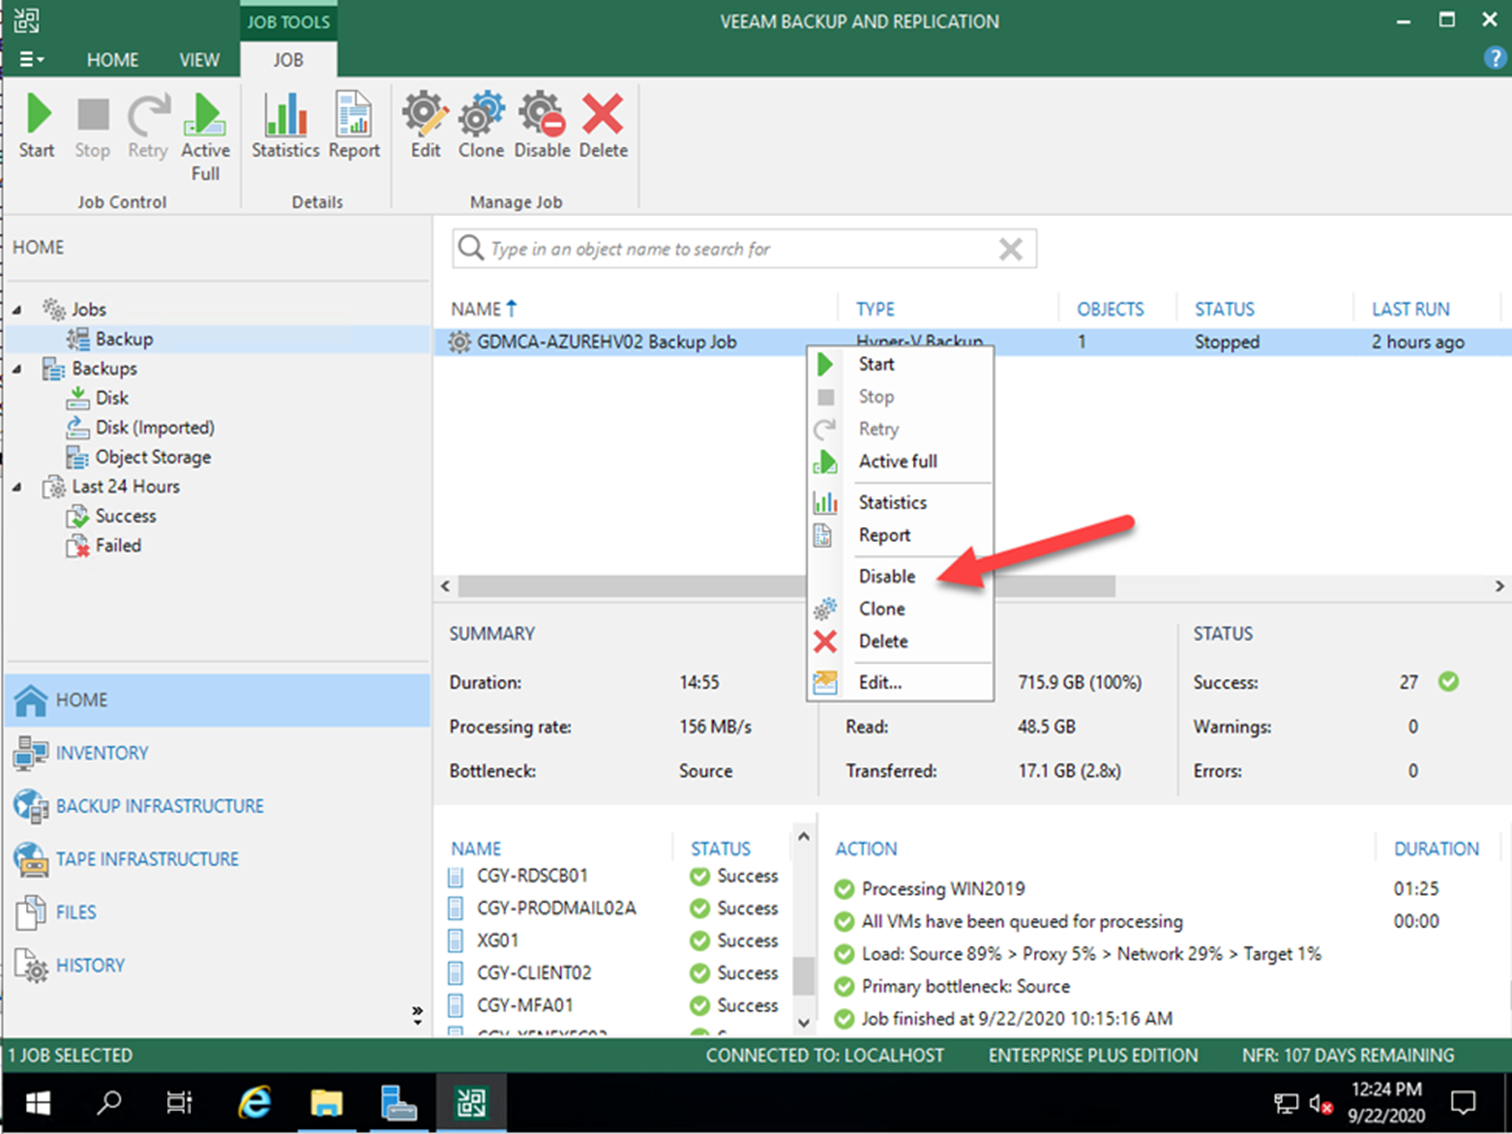Choose Delete in the context menu
This screenshot has height=1134, width=1512.
coord(900,641)
